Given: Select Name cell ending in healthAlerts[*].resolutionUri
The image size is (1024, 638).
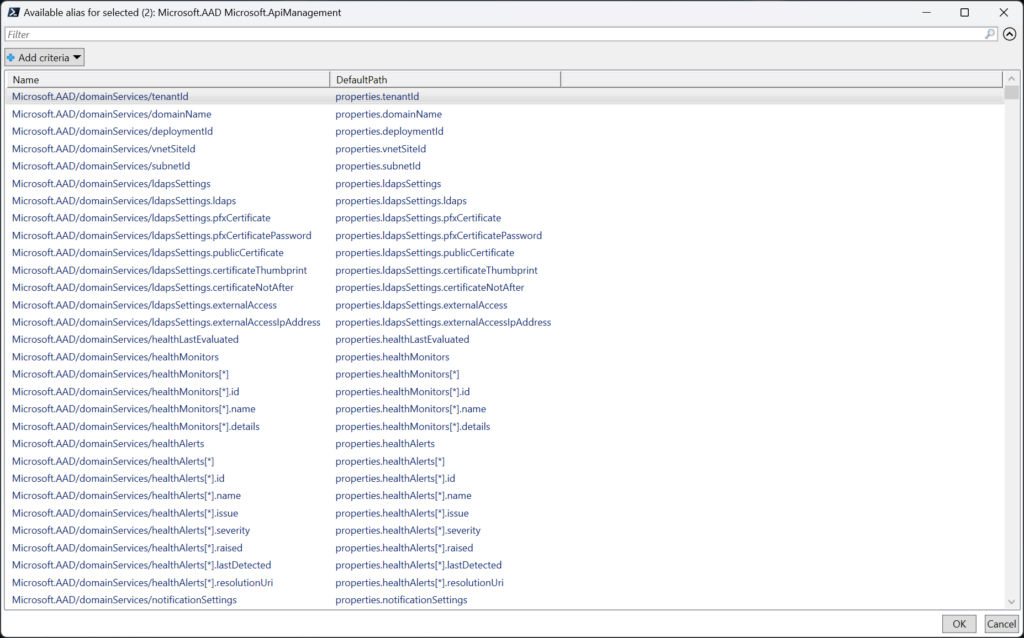Looking at the screenshot, I should pos(142,582).
